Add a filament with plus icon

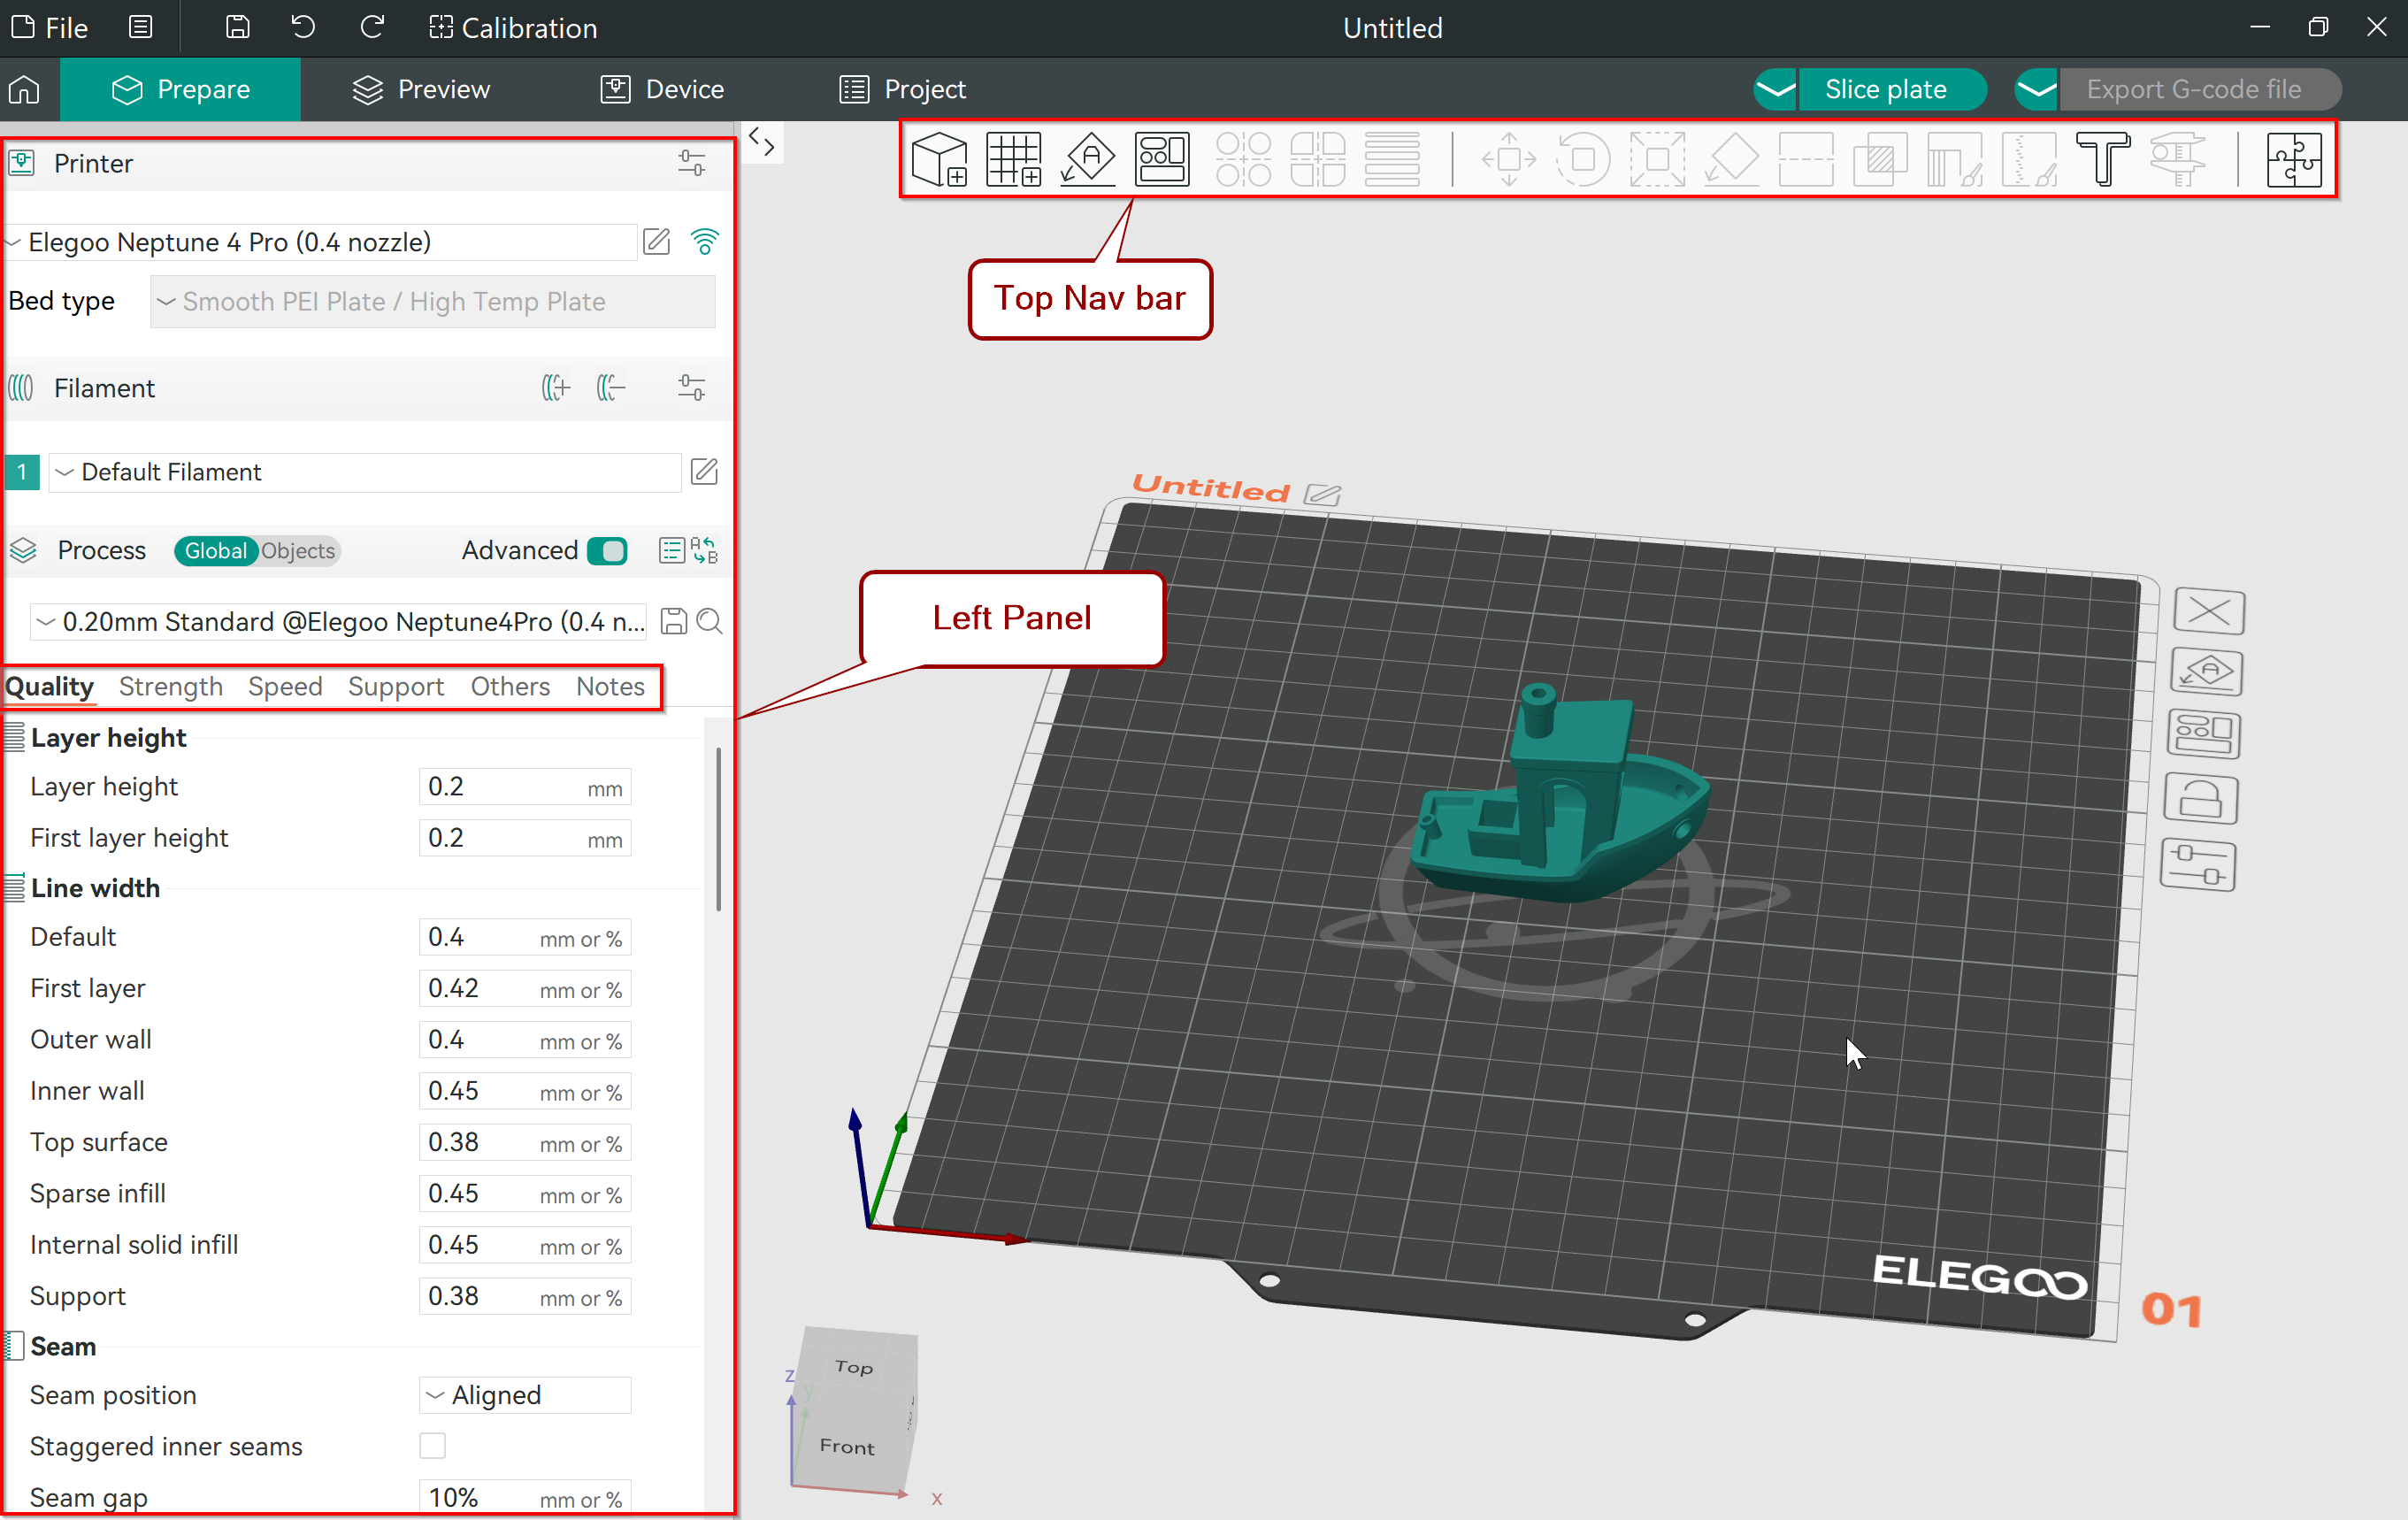[555, 388]
